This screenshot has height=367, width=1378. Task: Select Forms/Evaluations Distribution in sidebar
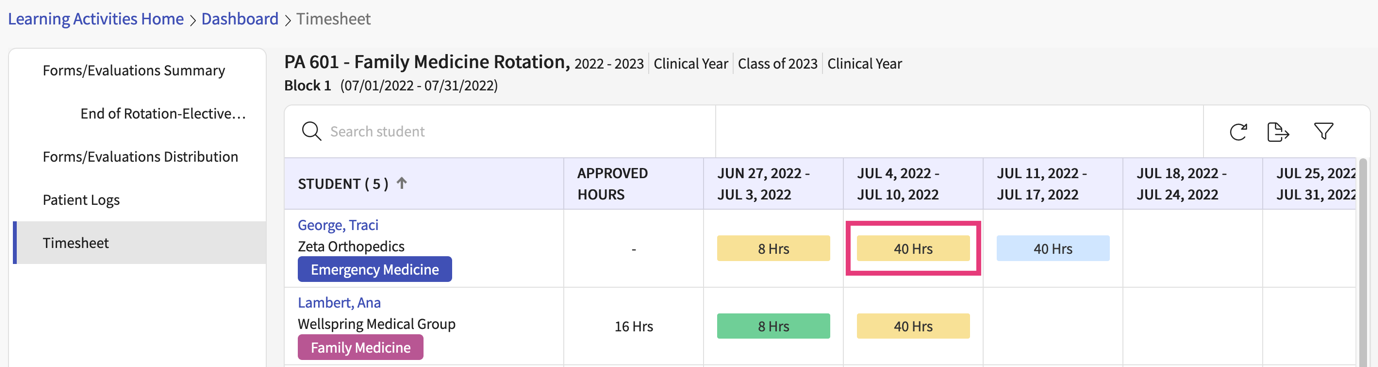[140, 156]
